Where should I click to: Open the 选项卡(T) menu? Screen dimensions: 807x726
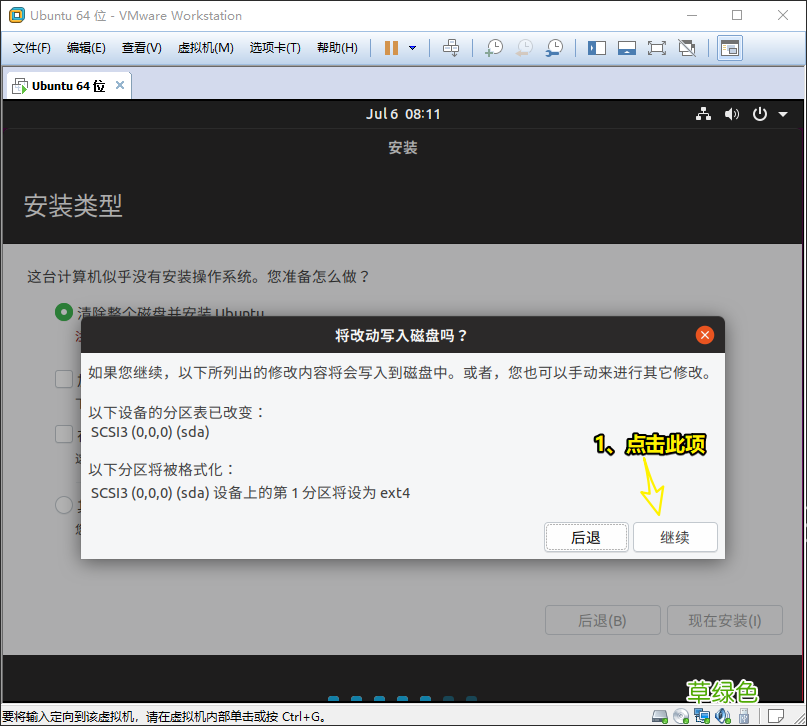point(275,48)
